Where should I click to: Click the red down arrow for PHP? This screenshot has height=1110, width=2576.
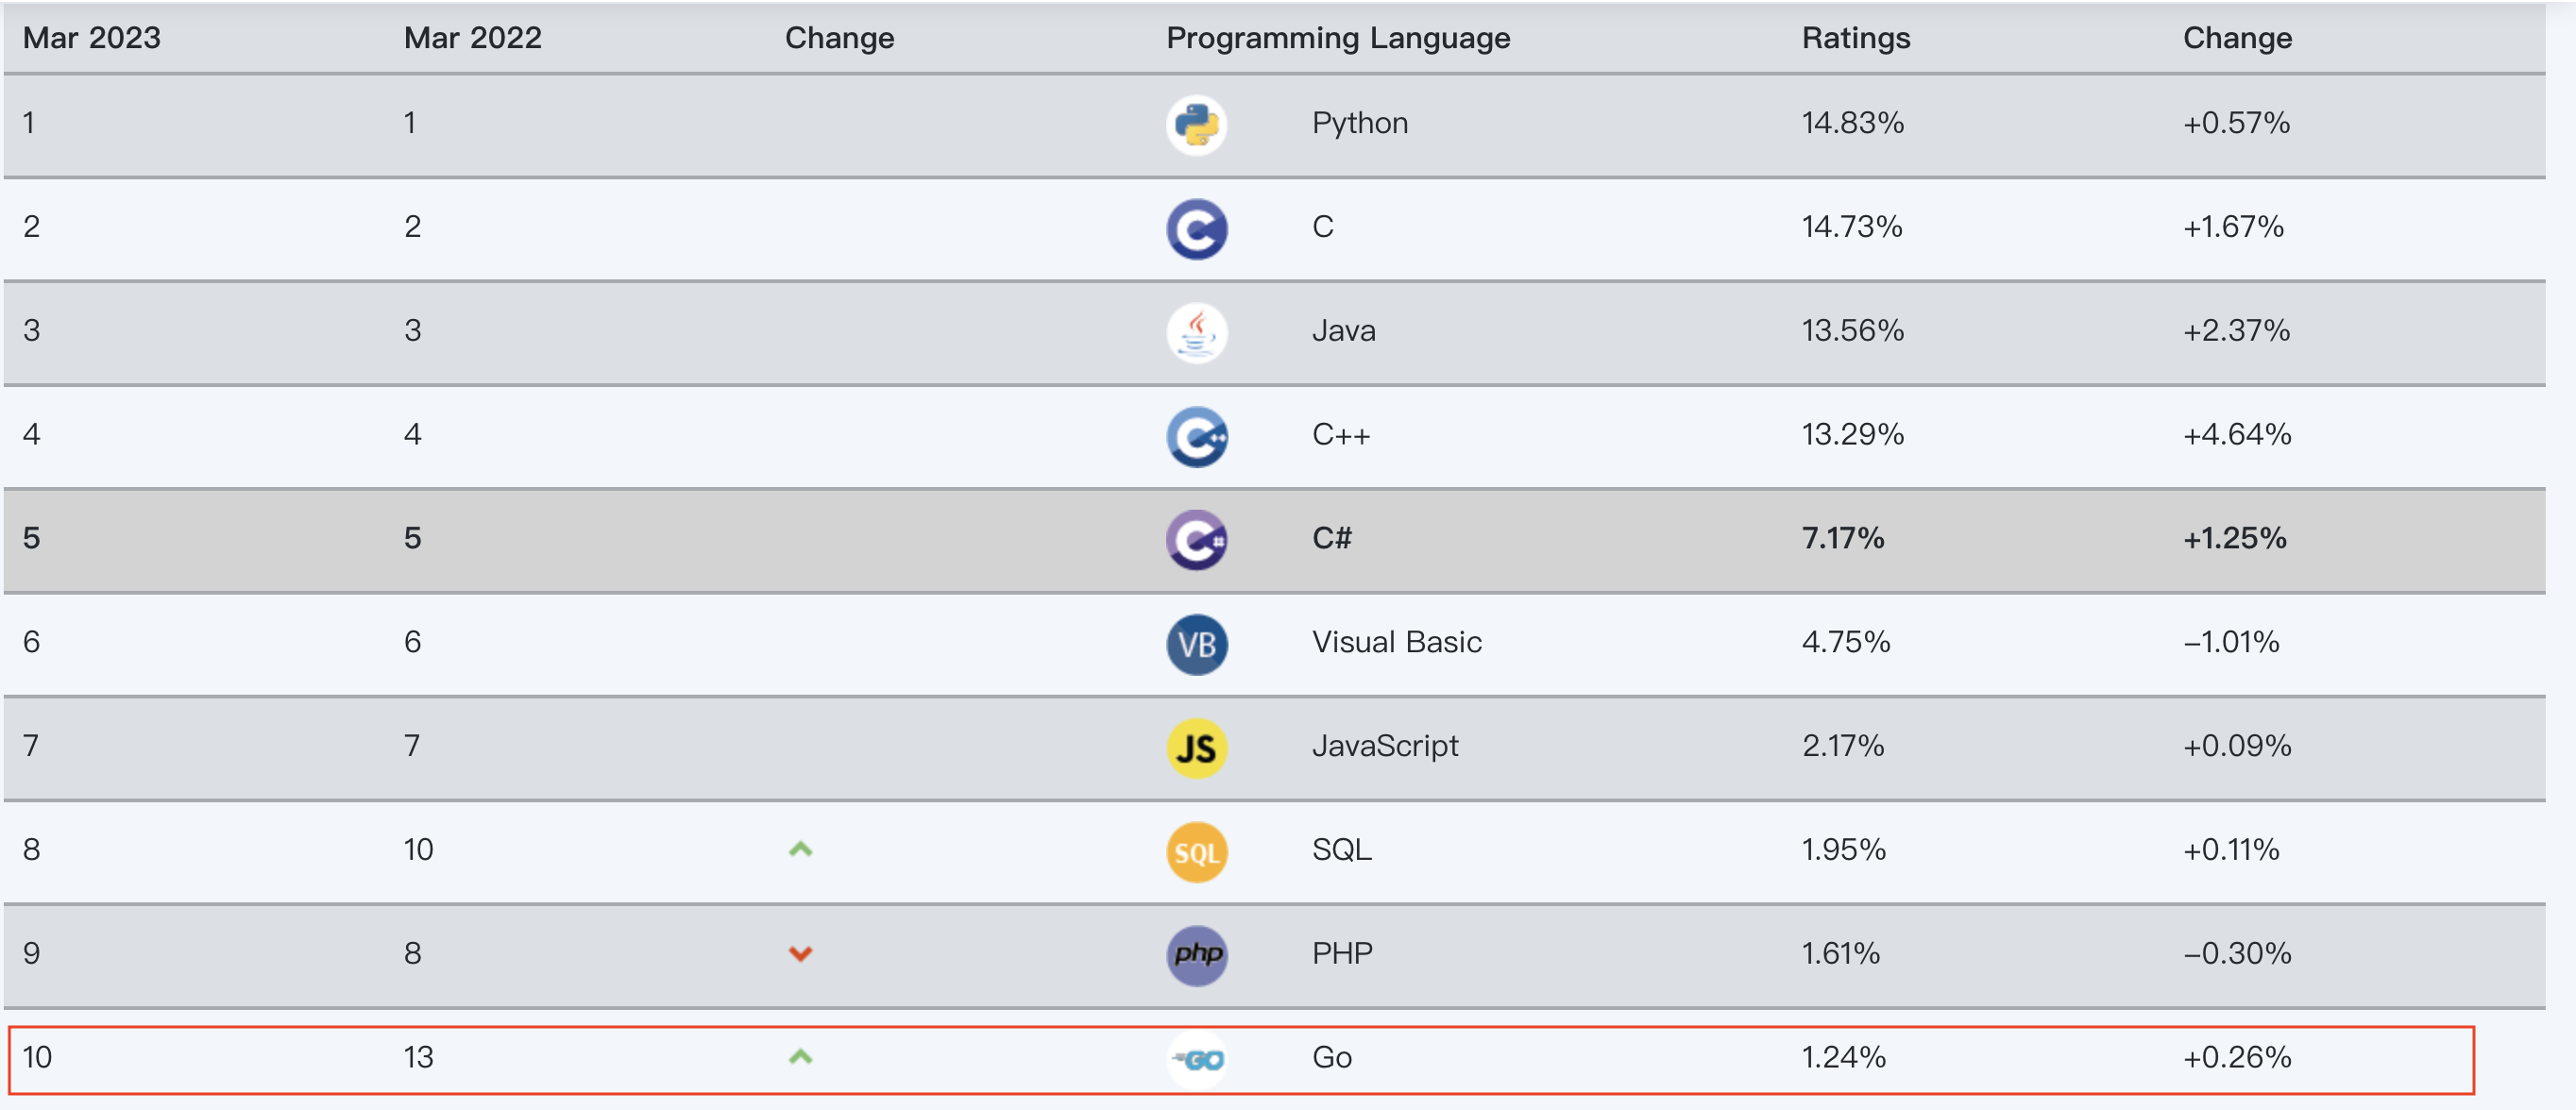pos(800,954)
